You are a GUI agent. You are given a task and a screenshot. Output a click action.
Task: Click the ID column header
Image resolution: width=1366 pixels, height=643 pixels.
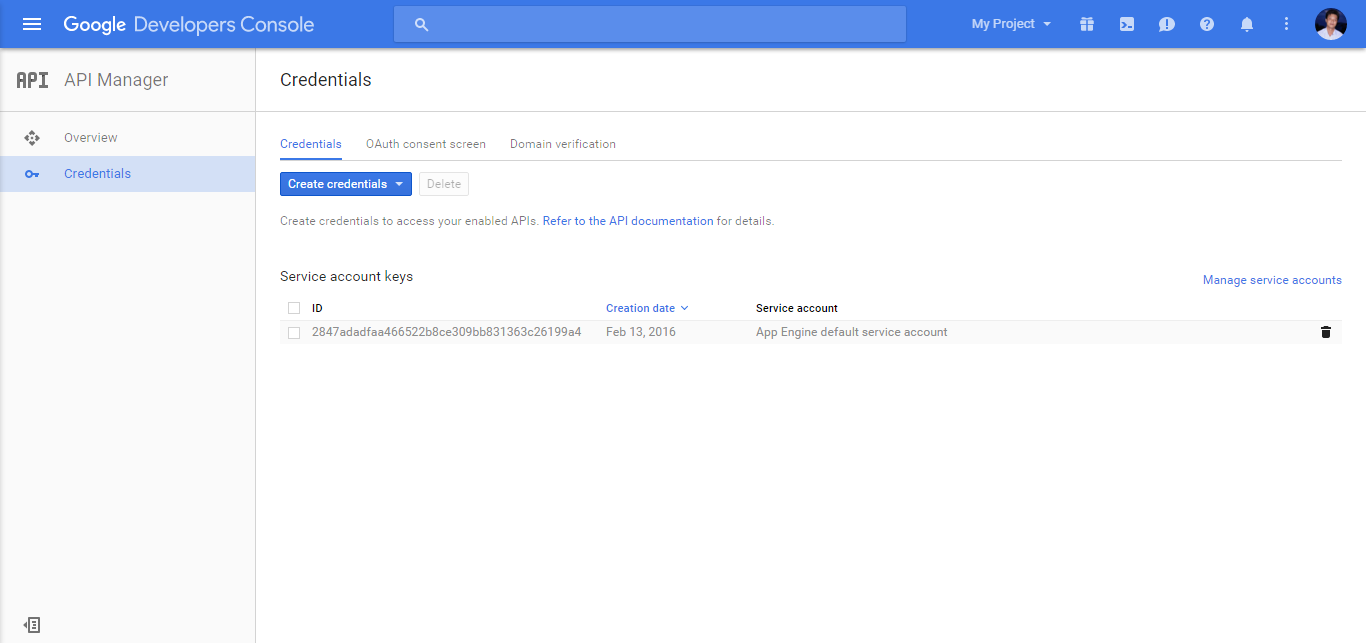tap(317, 308)
